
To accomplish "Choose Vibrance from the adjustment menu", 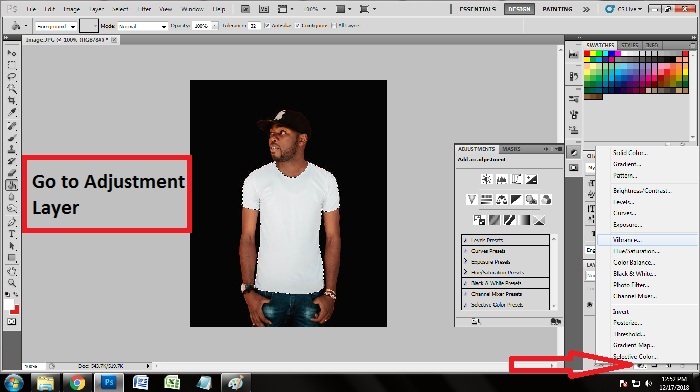I will coord(647,240).
